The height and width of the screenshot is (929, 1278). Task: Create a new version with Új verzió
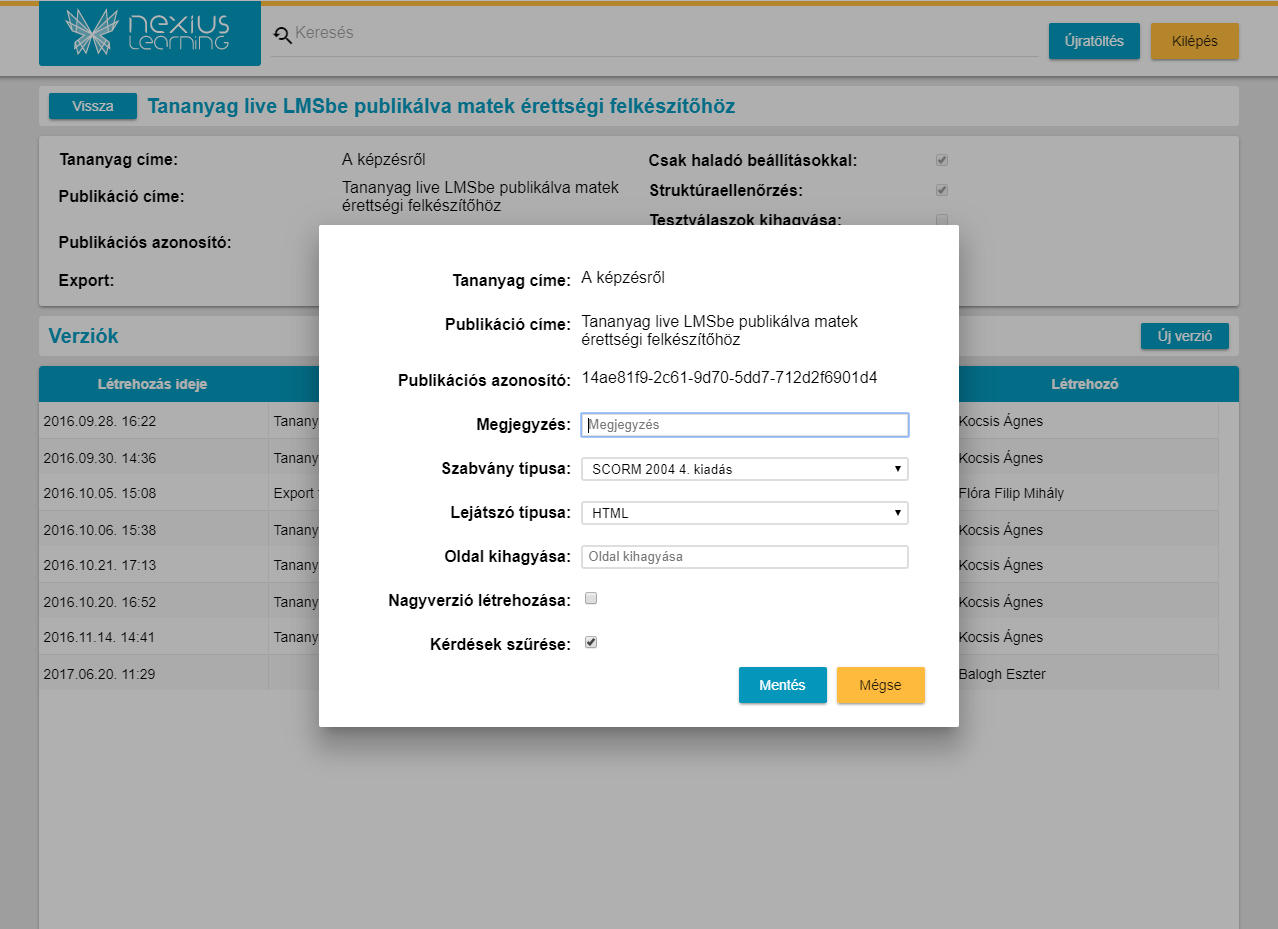pyautogui.click(x=1184, y=336)
